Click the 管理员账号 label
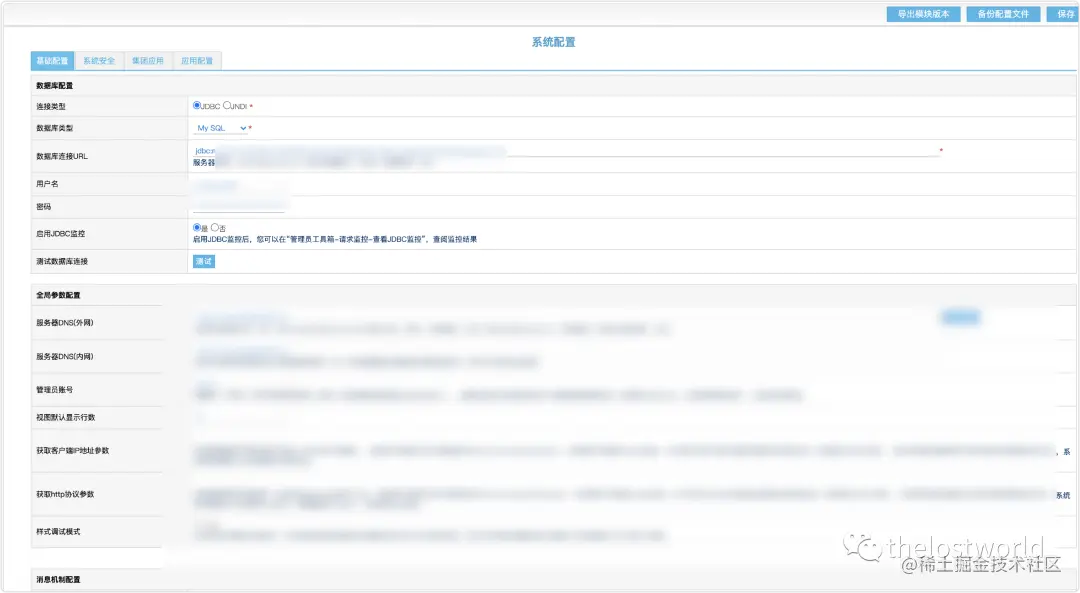Viewport: 1080px width, 593px height. [x=54, y=389]
